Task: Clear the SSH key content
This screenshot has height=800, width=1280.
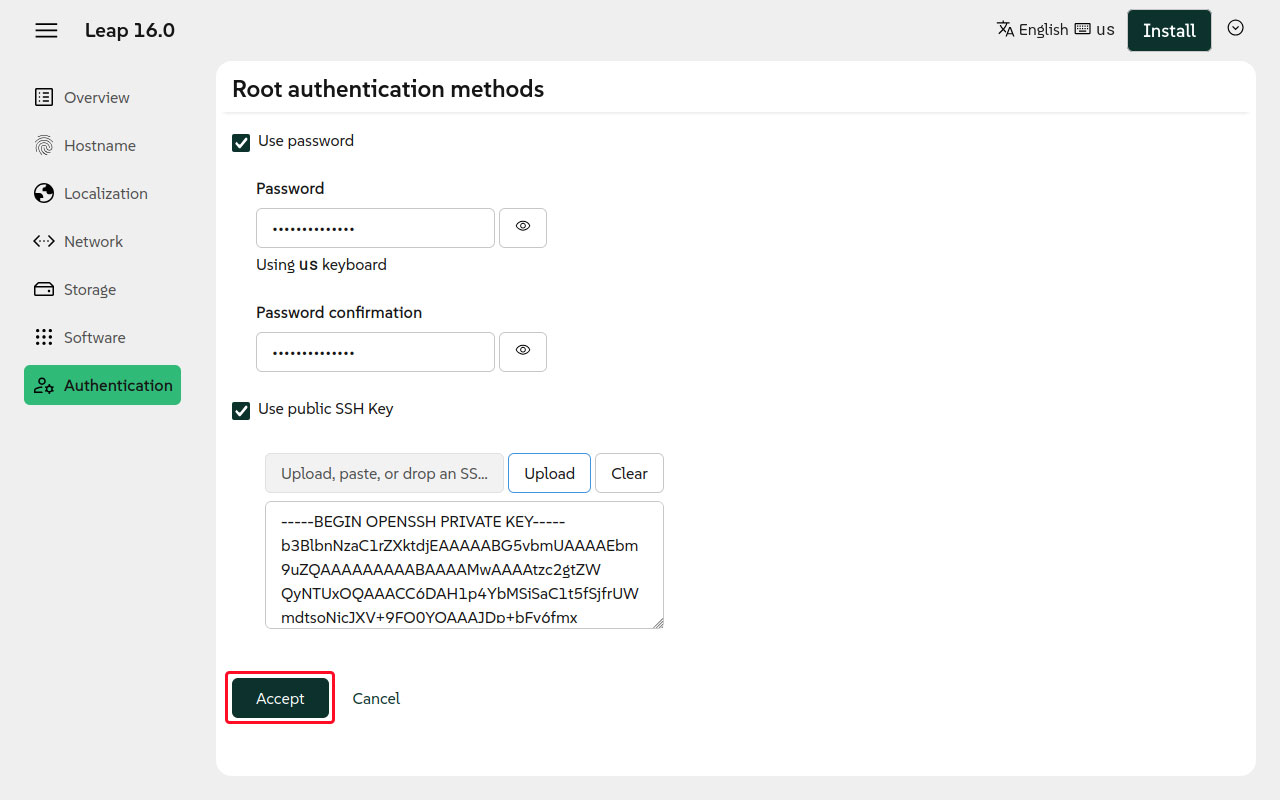Action: [629, 473]
